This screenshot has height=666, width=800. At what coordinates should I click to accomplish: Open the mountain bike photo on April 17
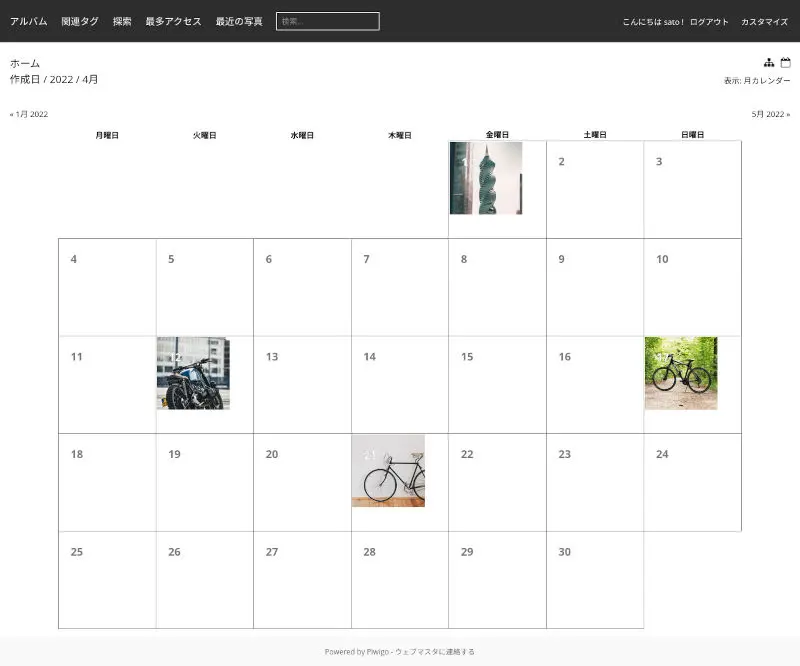(x=681, y=373)
